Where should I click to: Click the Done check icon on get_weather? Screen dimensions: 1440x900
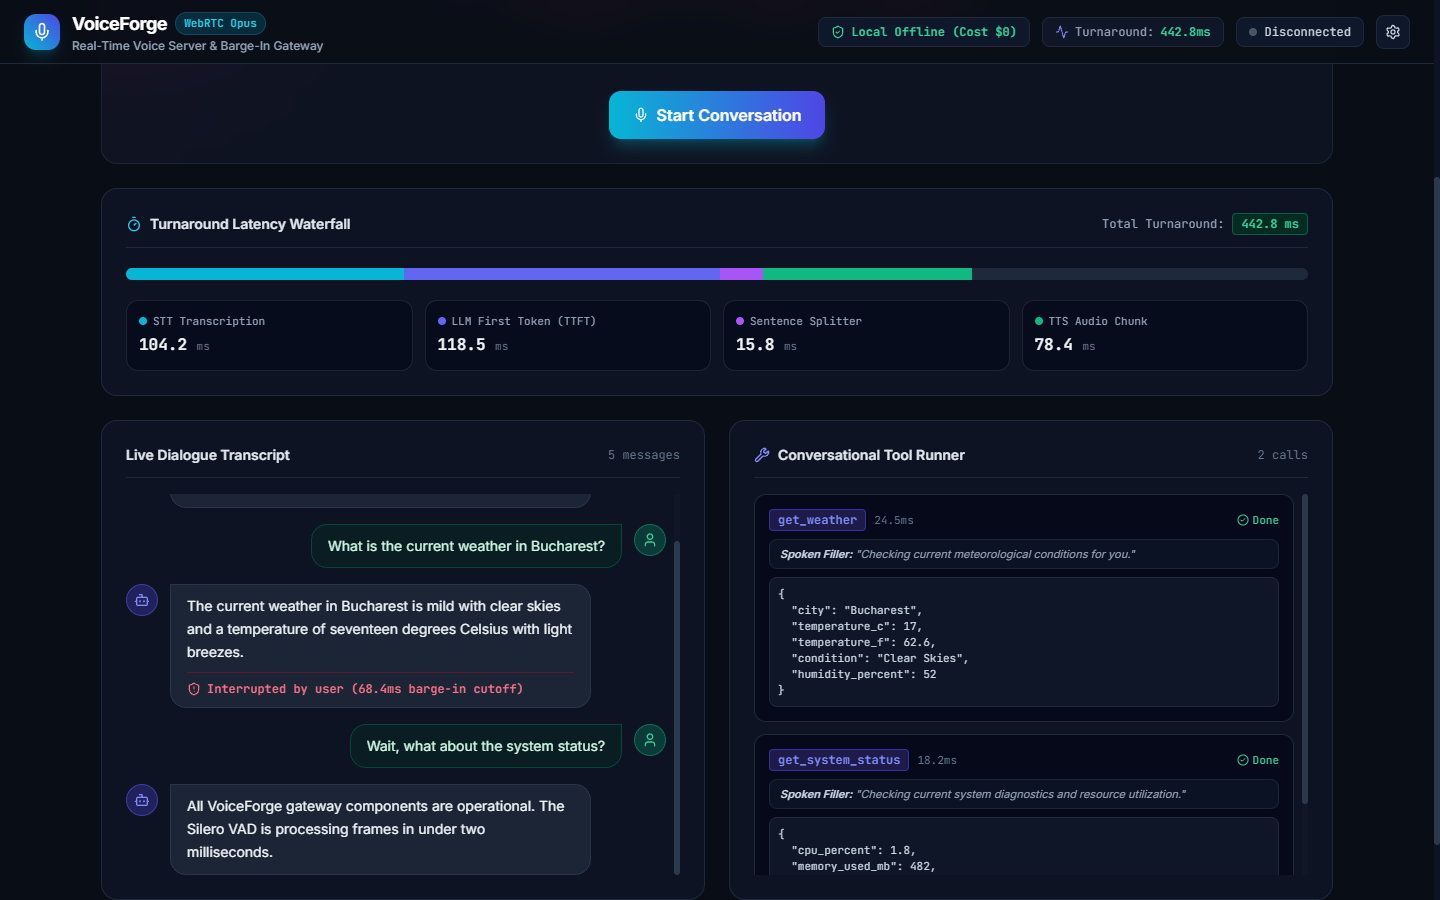click(1243, 520)
